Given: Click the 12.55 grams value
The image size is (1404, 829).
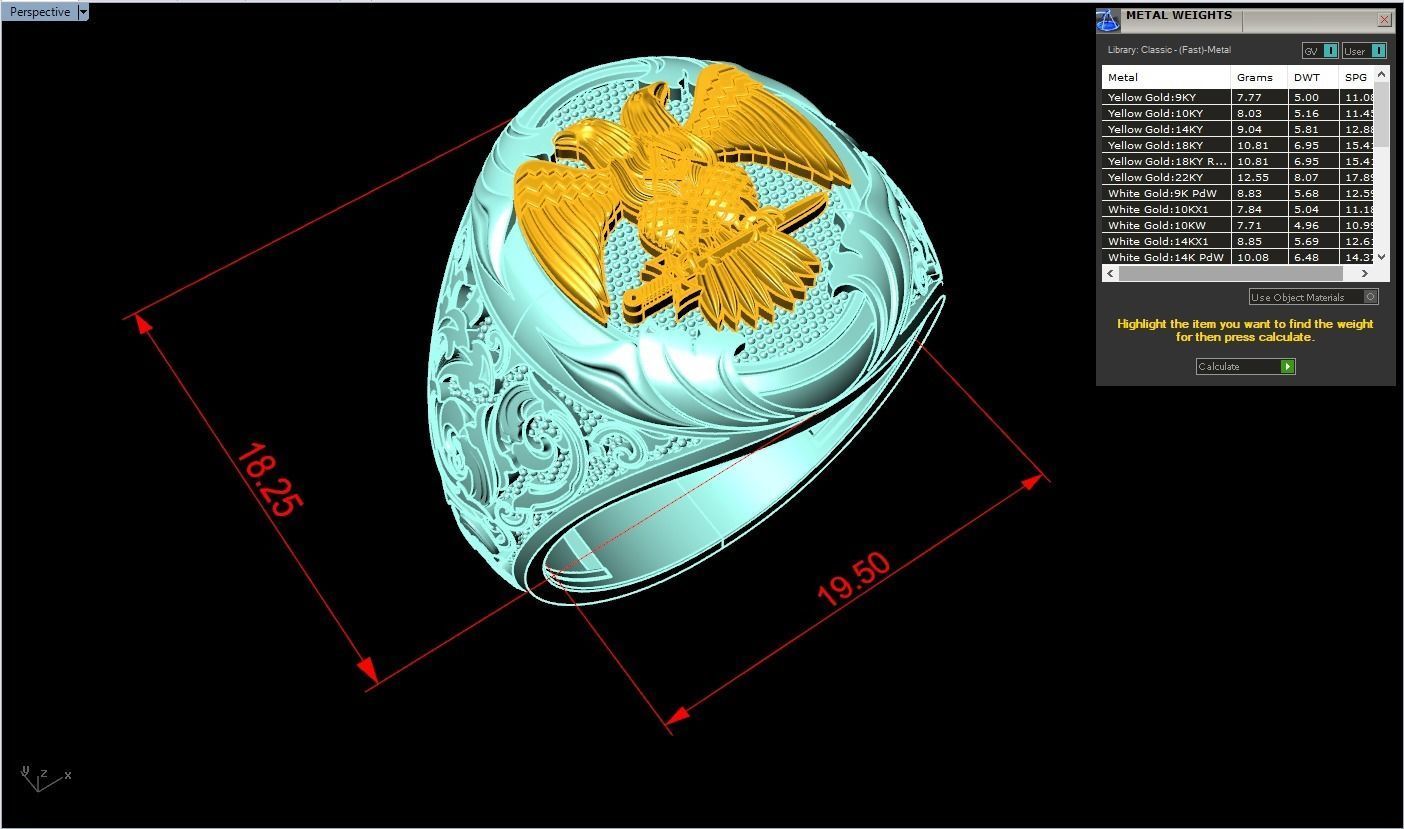Looking at the screenshot, I should [1252, 177].
